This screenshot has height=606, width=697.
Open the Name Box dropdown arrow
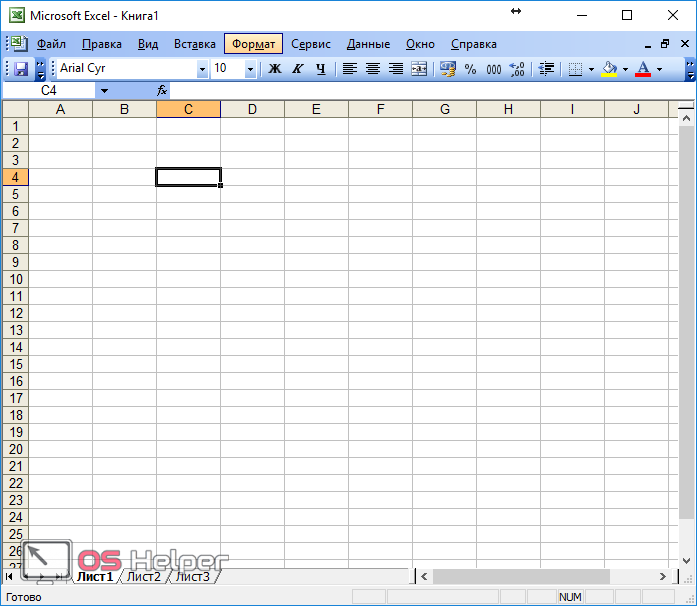pyautogui.click(x=104, y=91)
